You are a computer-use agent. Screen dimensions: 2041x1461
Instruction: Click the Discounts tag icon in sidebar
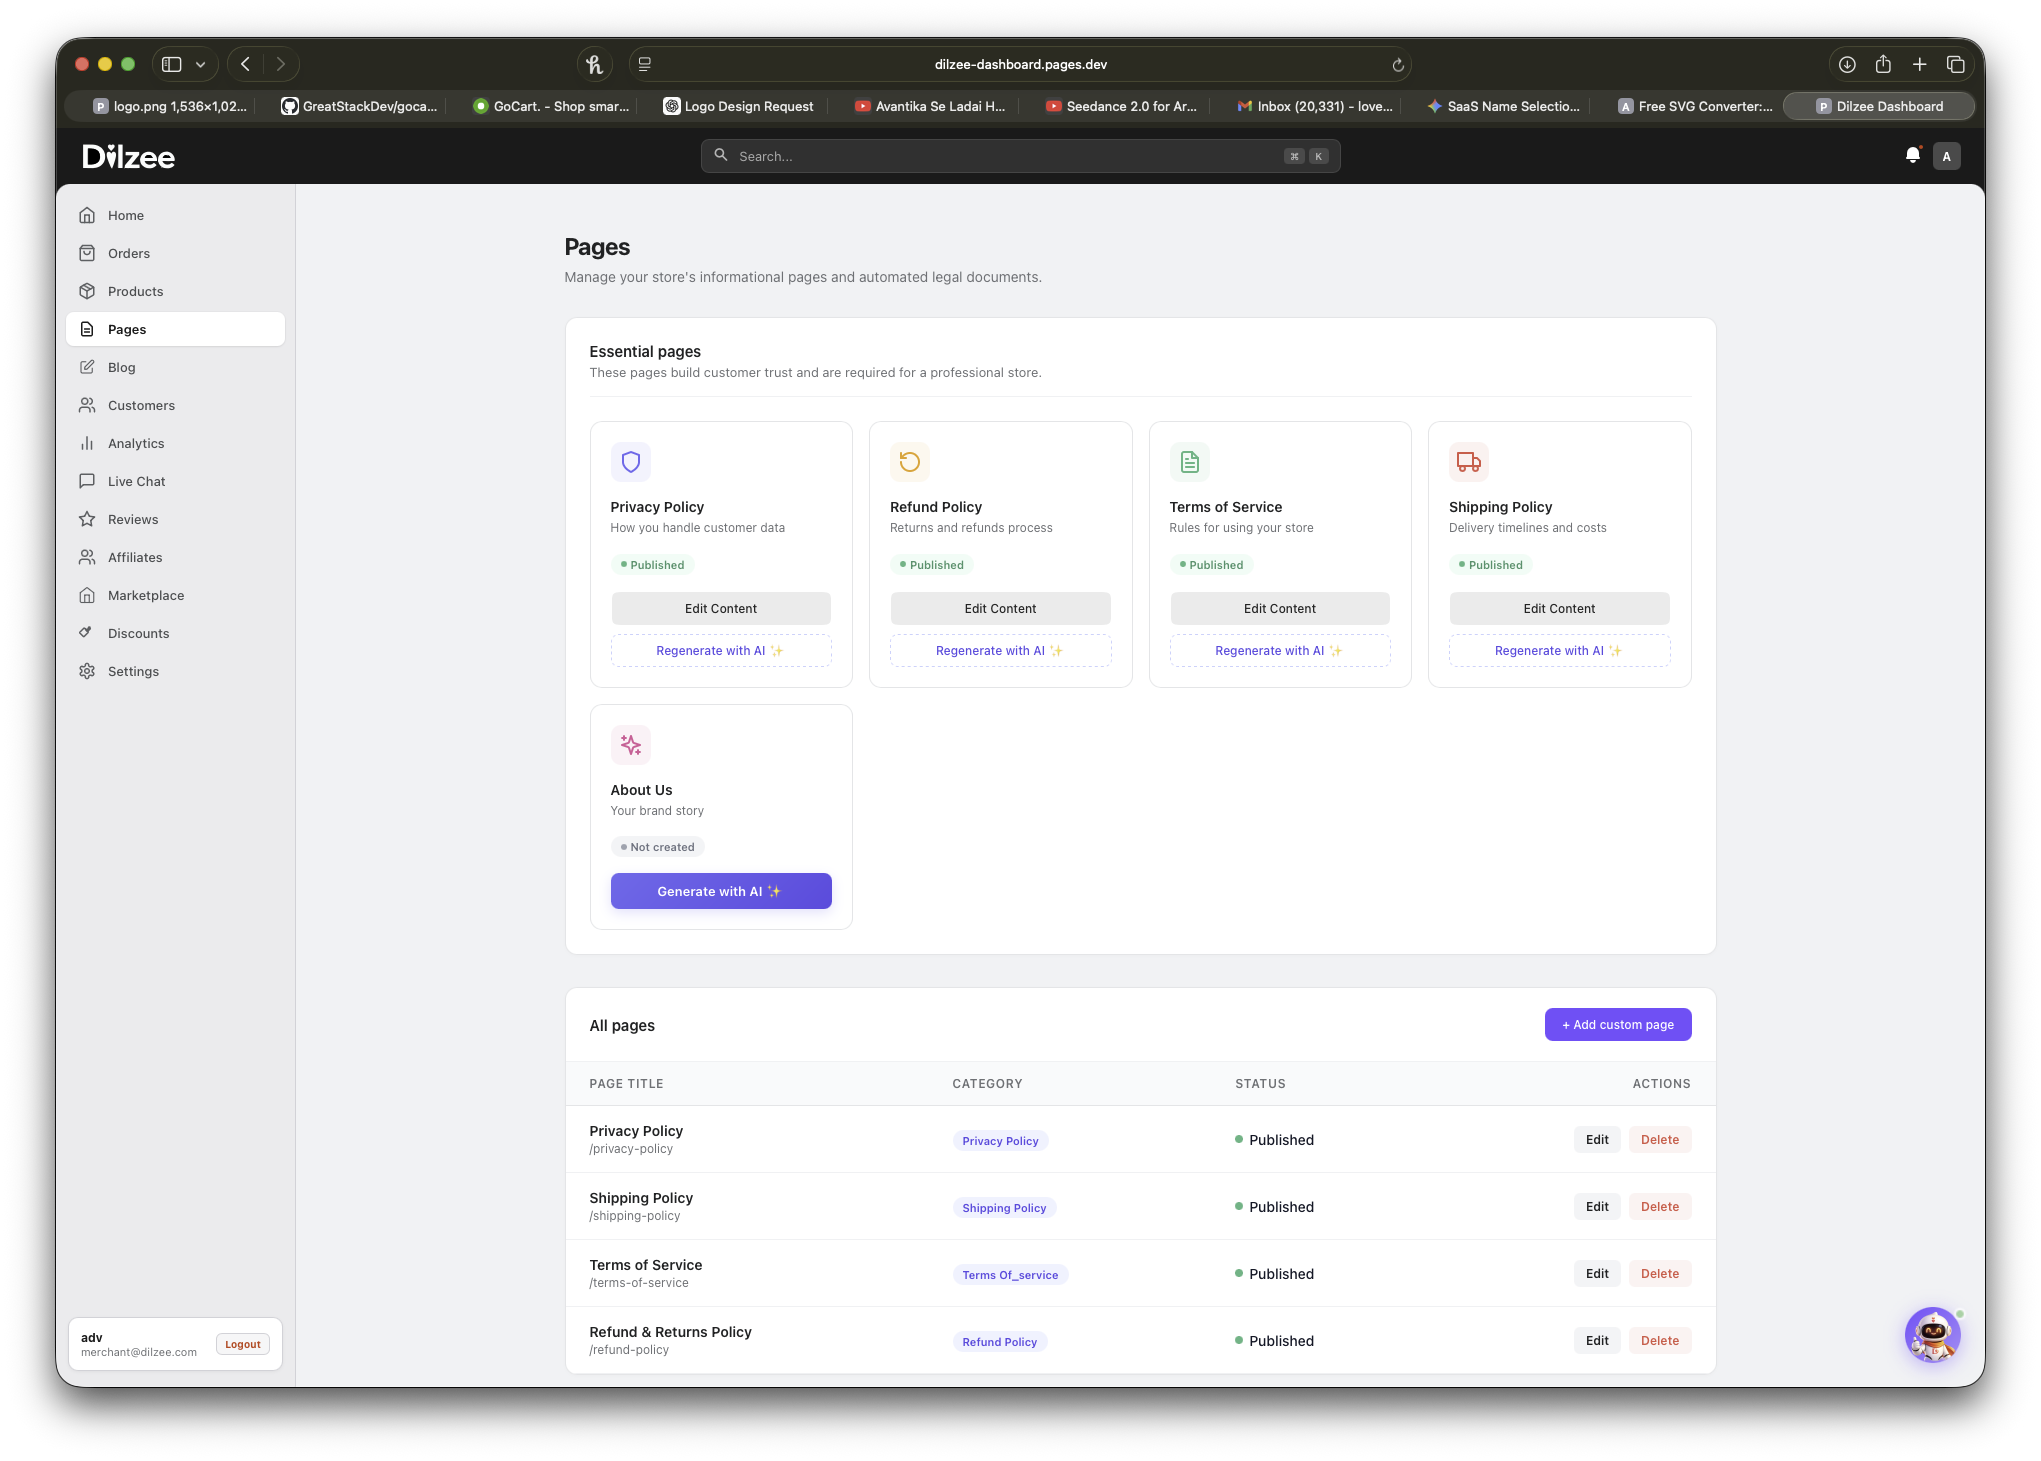click(87, 633)
